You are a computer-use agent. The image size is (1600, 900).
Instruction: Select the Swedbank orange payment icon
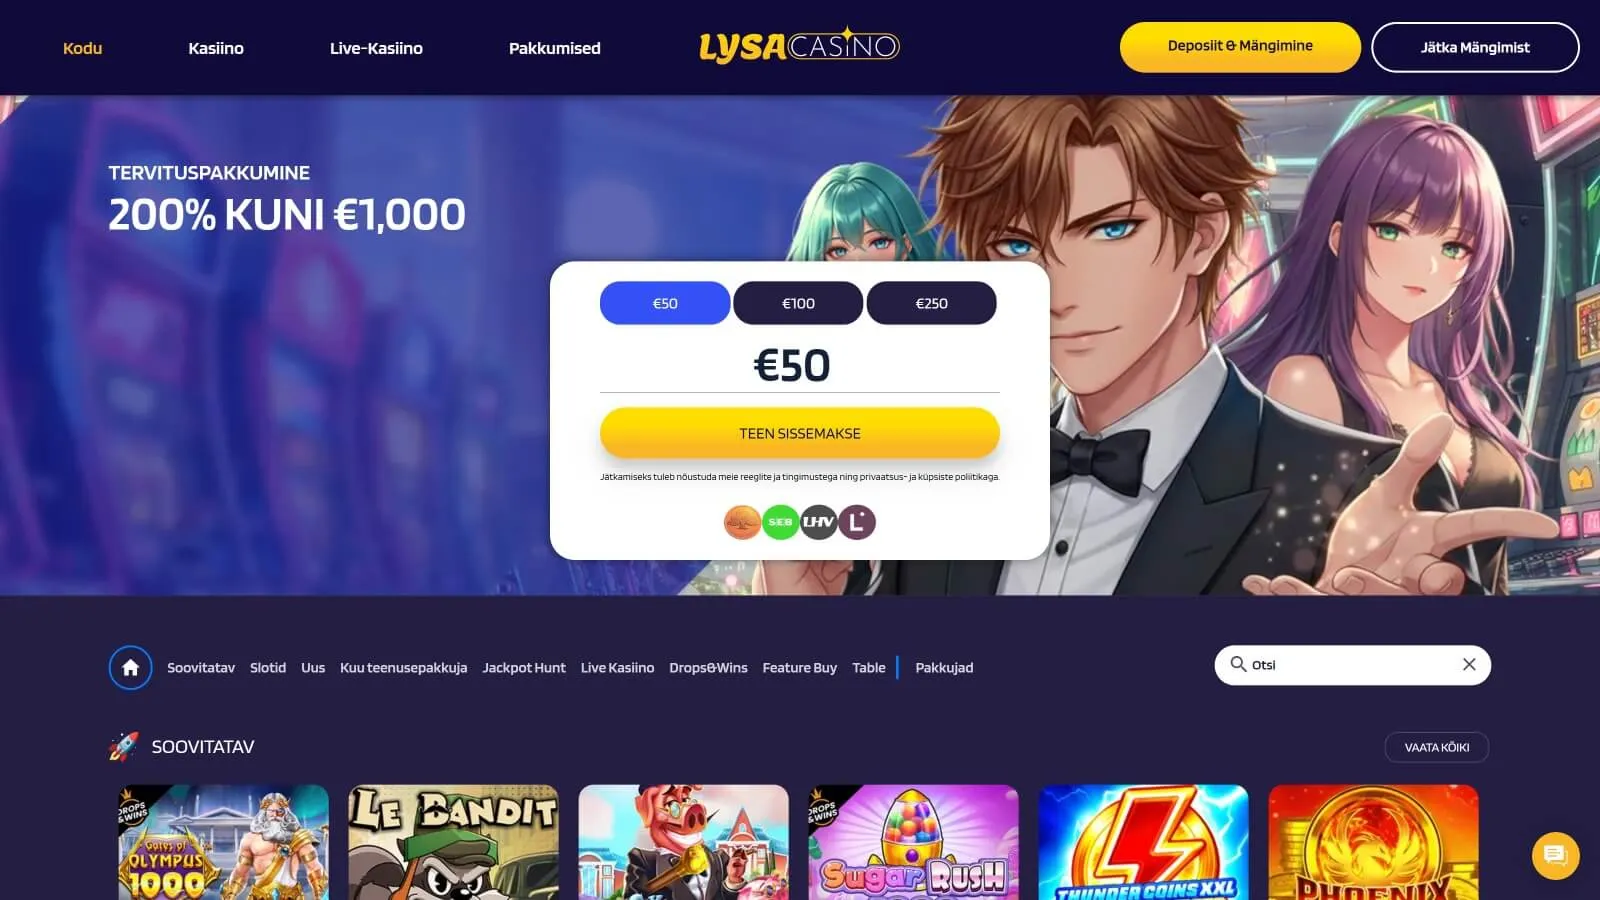742,522
